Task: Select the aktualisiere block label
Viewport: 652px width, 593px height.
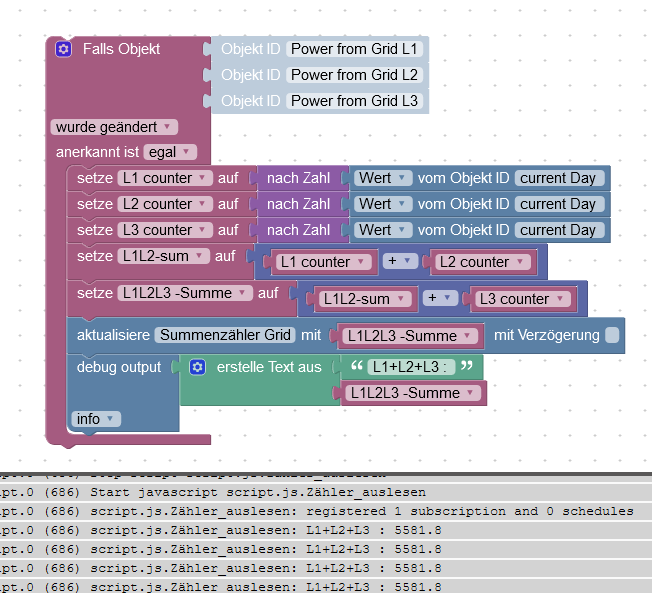Action: 113,335
